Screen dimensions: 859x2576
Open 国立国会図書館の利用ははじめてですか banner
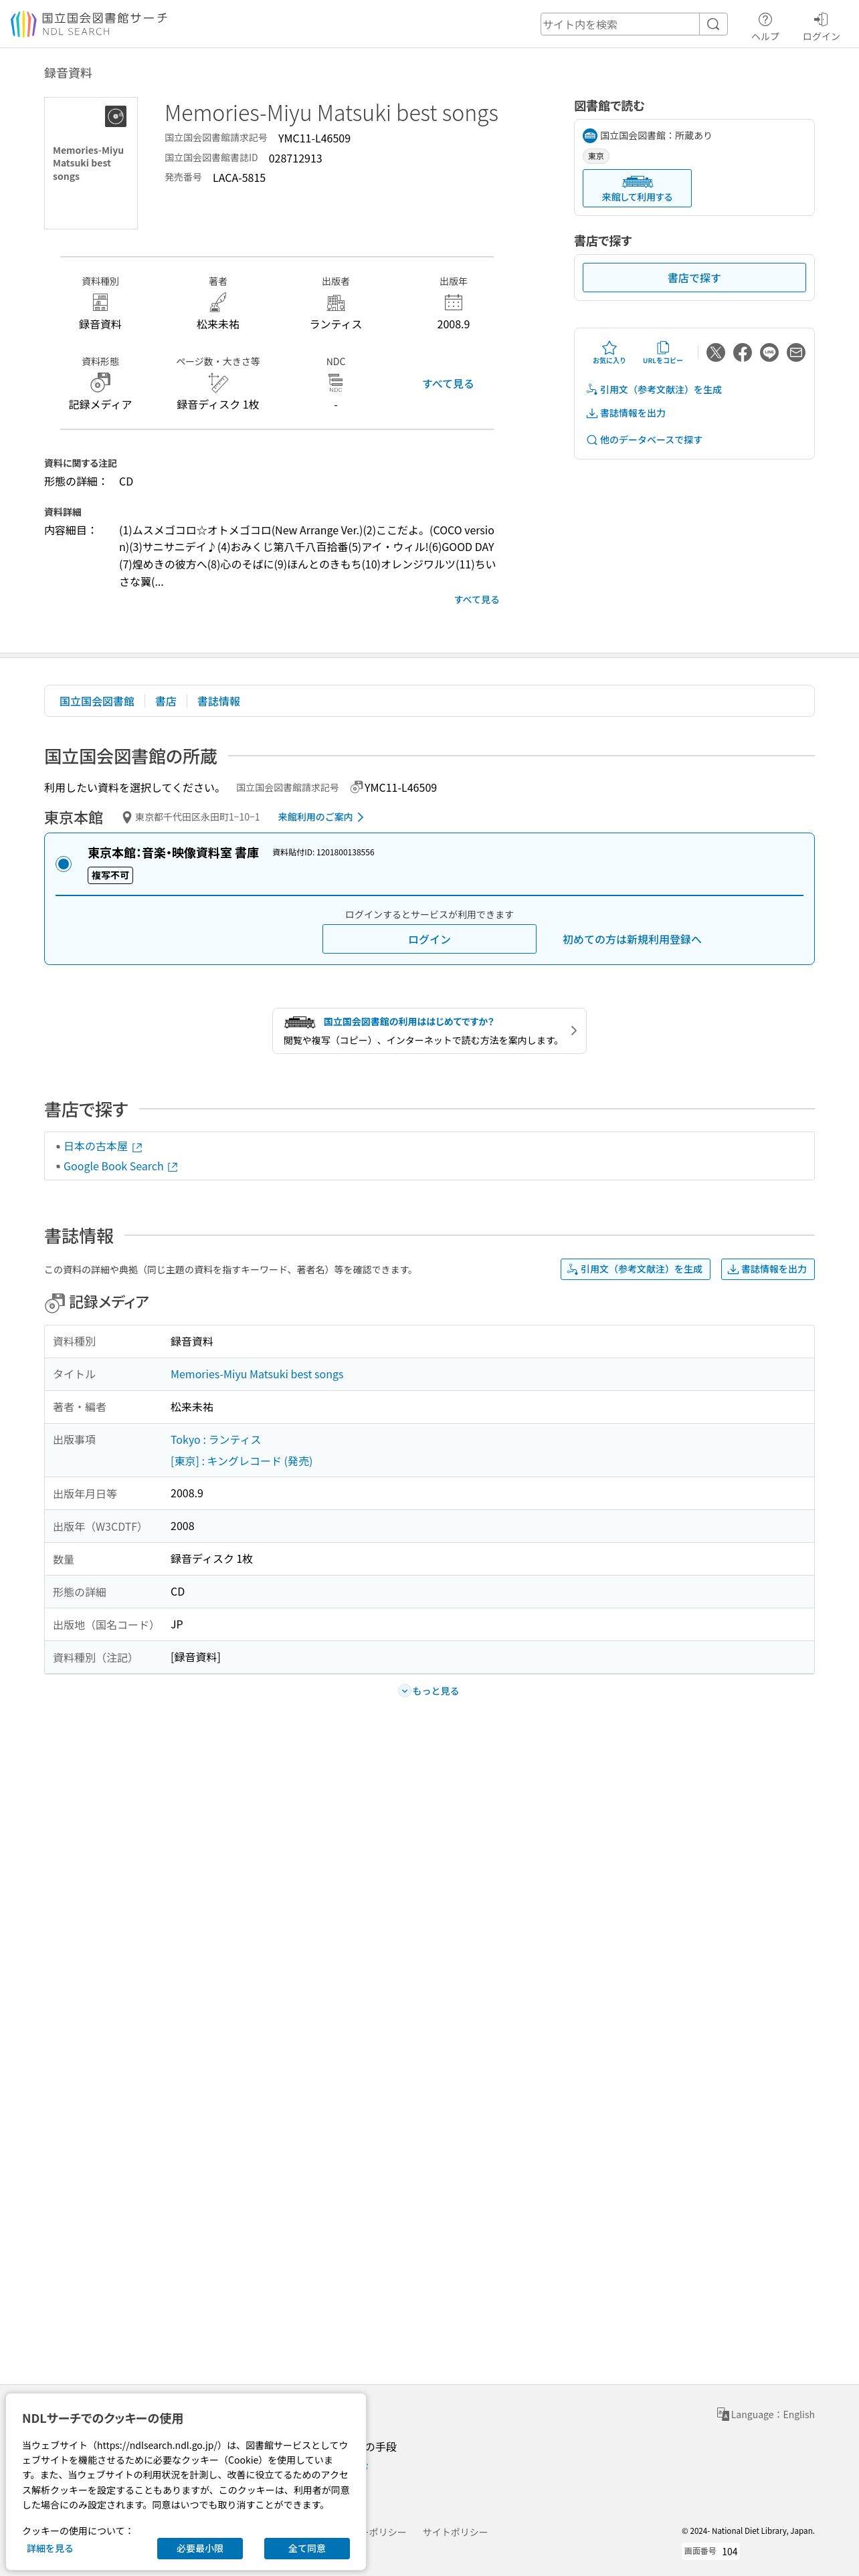tap(429, 1031)
